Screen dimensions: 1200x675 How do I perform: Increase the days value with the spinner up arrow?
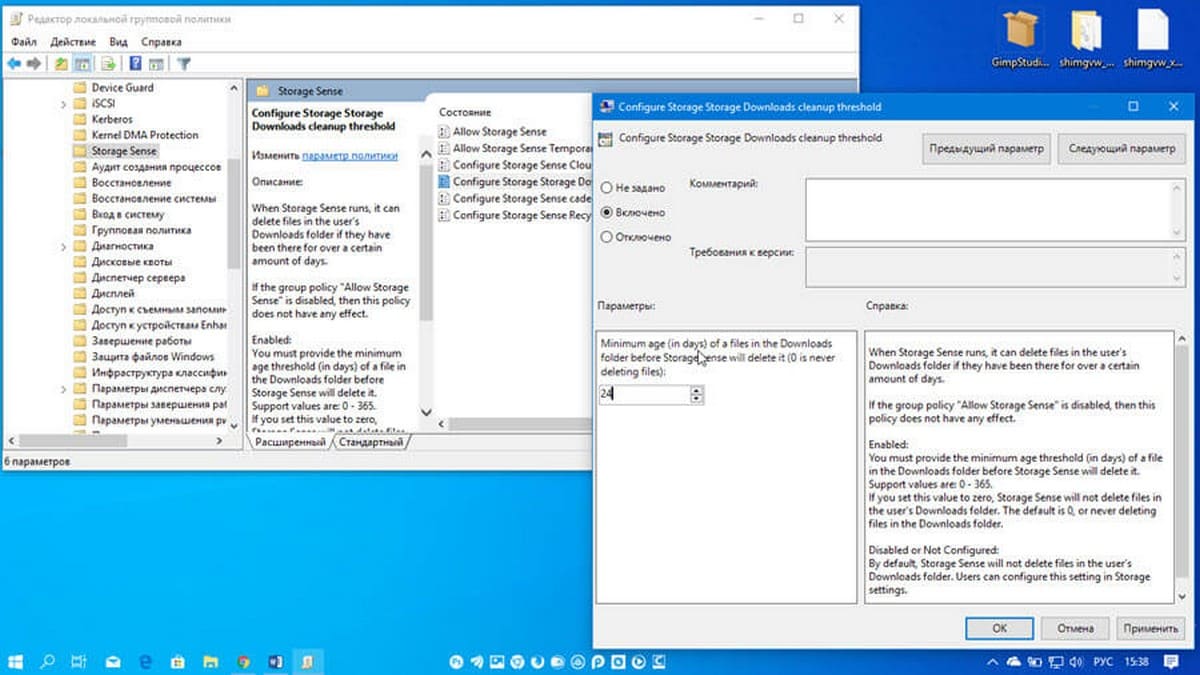[x=697, y=390]
